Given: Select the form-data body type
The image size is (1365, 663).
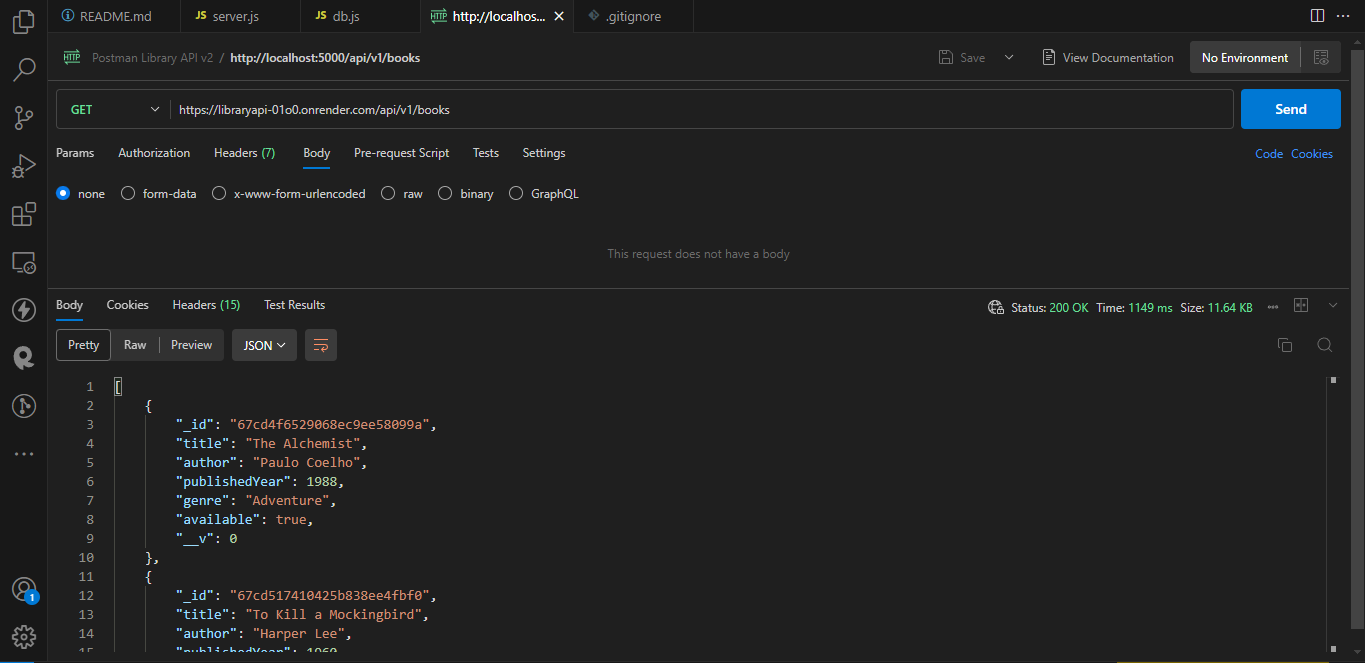Looking at the screenshot, I should [x=127, y=194].
